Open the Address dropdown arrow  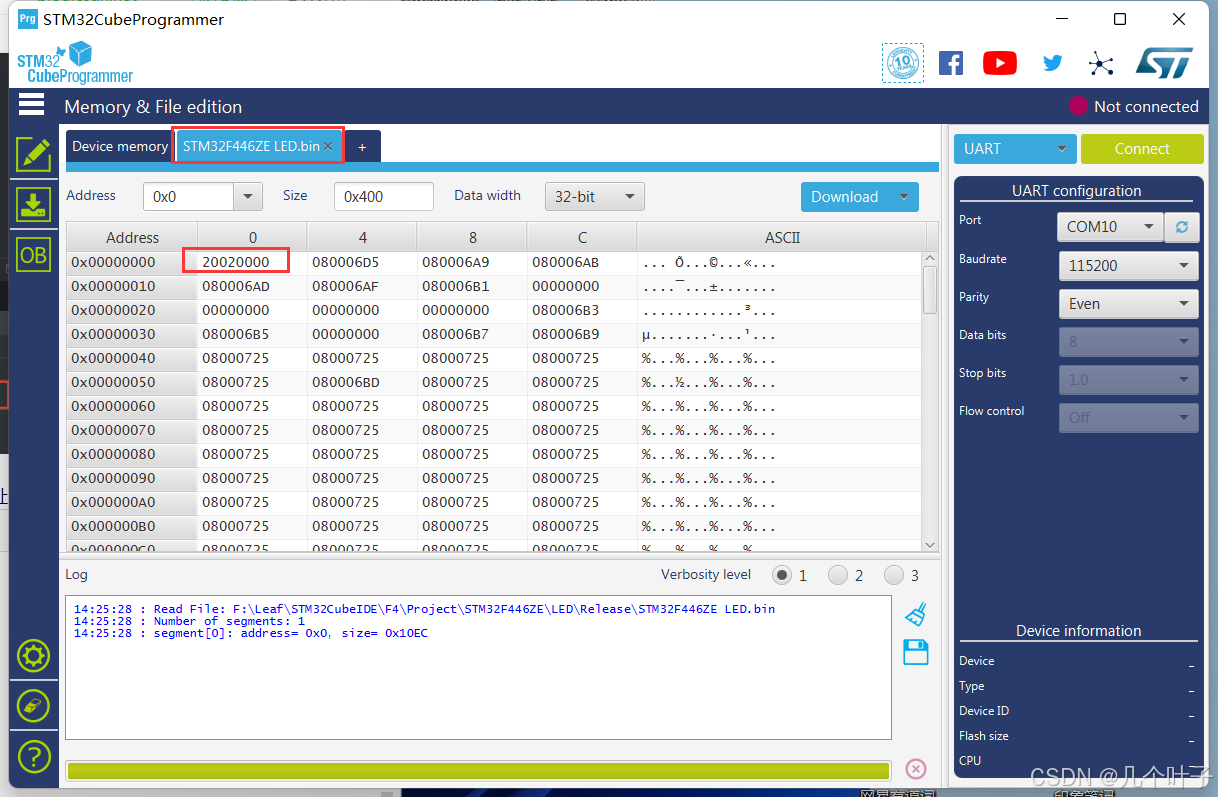(x=248, y=197)
